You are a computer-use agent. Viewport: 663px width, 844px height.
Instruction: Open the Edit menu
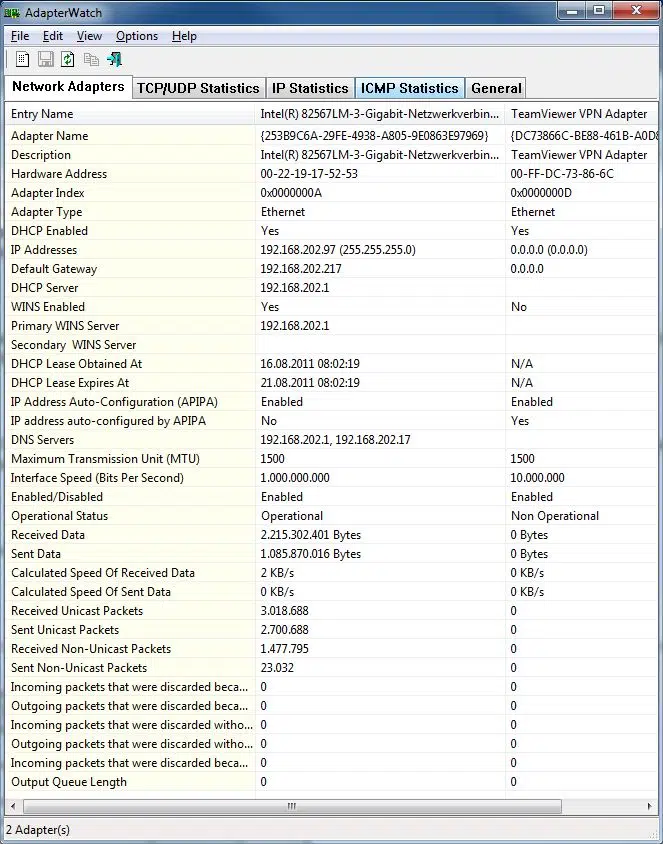pyautogui.click(x=53, y=36)
